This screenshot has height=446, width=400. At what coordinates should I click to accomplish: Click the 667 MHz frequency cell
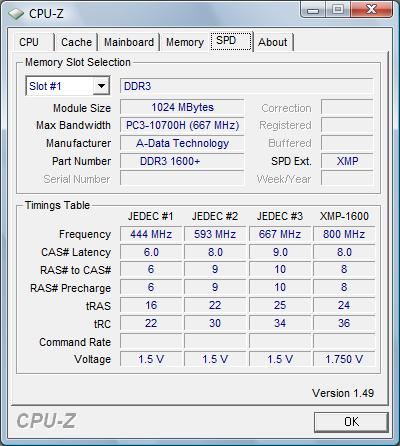pos(280,234)
